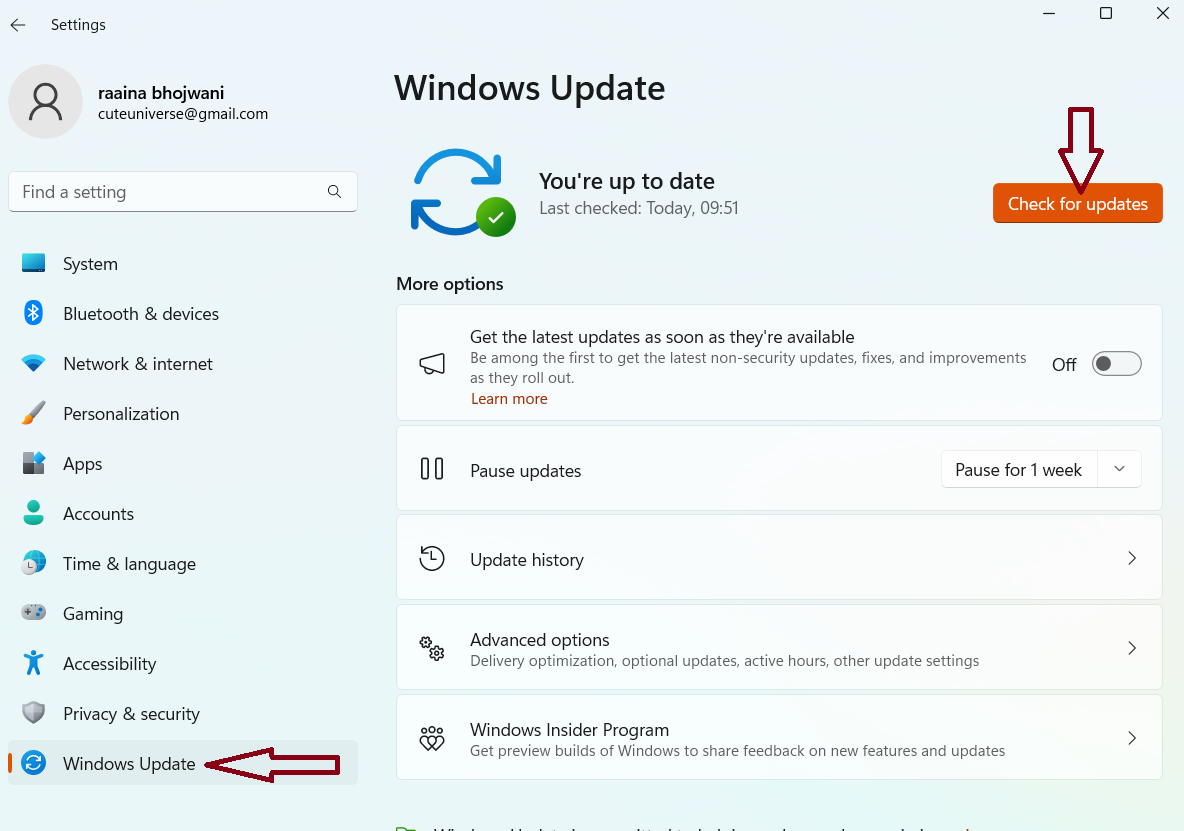Select Time & language in sidebar
This screenshot has width=1184, height=831.
[x=129, y=564]
